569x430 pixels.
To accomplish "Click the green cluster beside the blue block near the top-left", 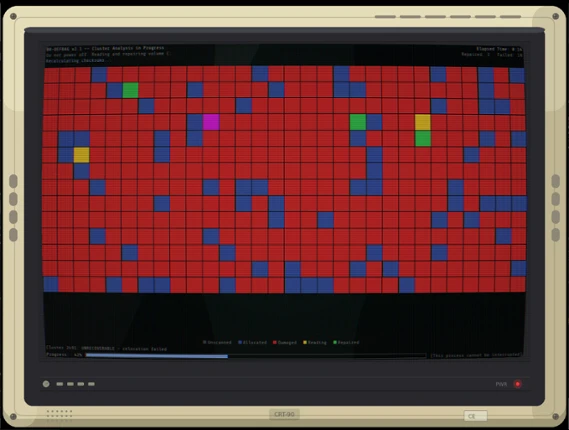I will click(x=131, y=90).
